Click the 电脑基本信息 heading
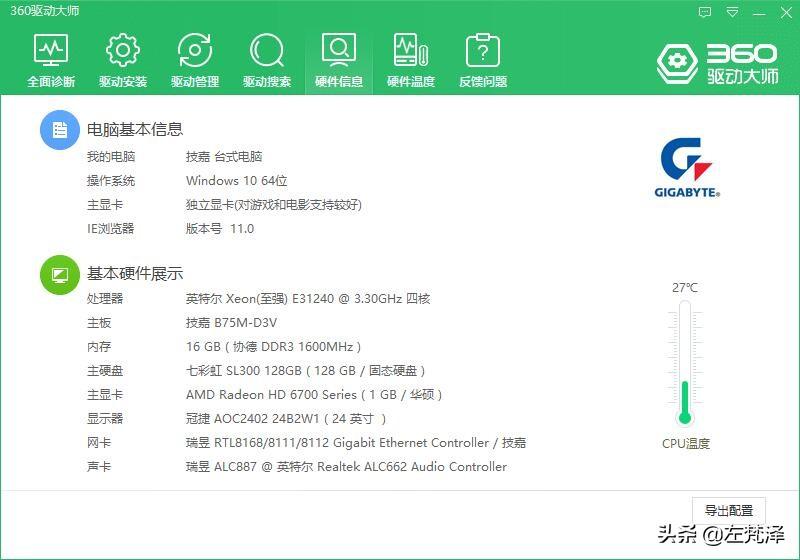Viewport: 800px width, 560px height. tap(135, 130)
